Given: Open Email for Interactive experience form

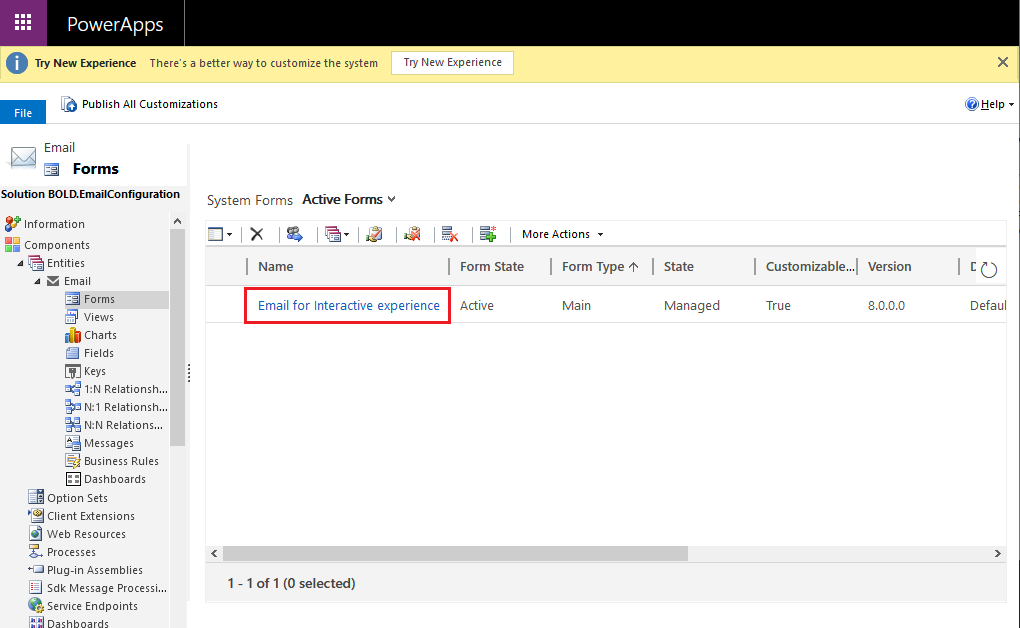Looking at the screenshot, I should 349,306.
